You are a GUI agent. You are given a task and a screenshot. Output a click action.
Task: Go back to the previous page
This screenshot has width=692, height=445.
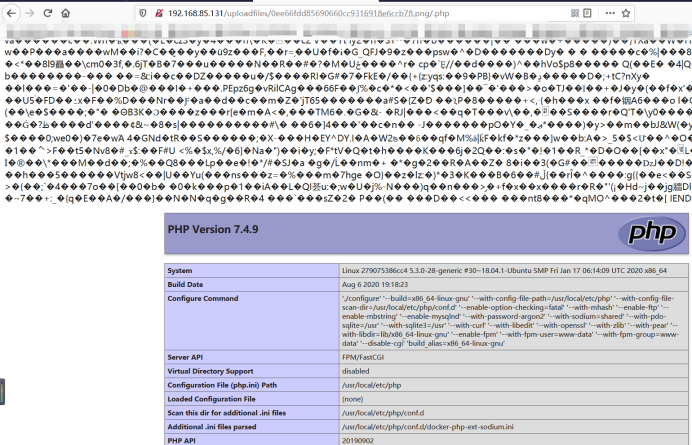click(x=11, y=13)
